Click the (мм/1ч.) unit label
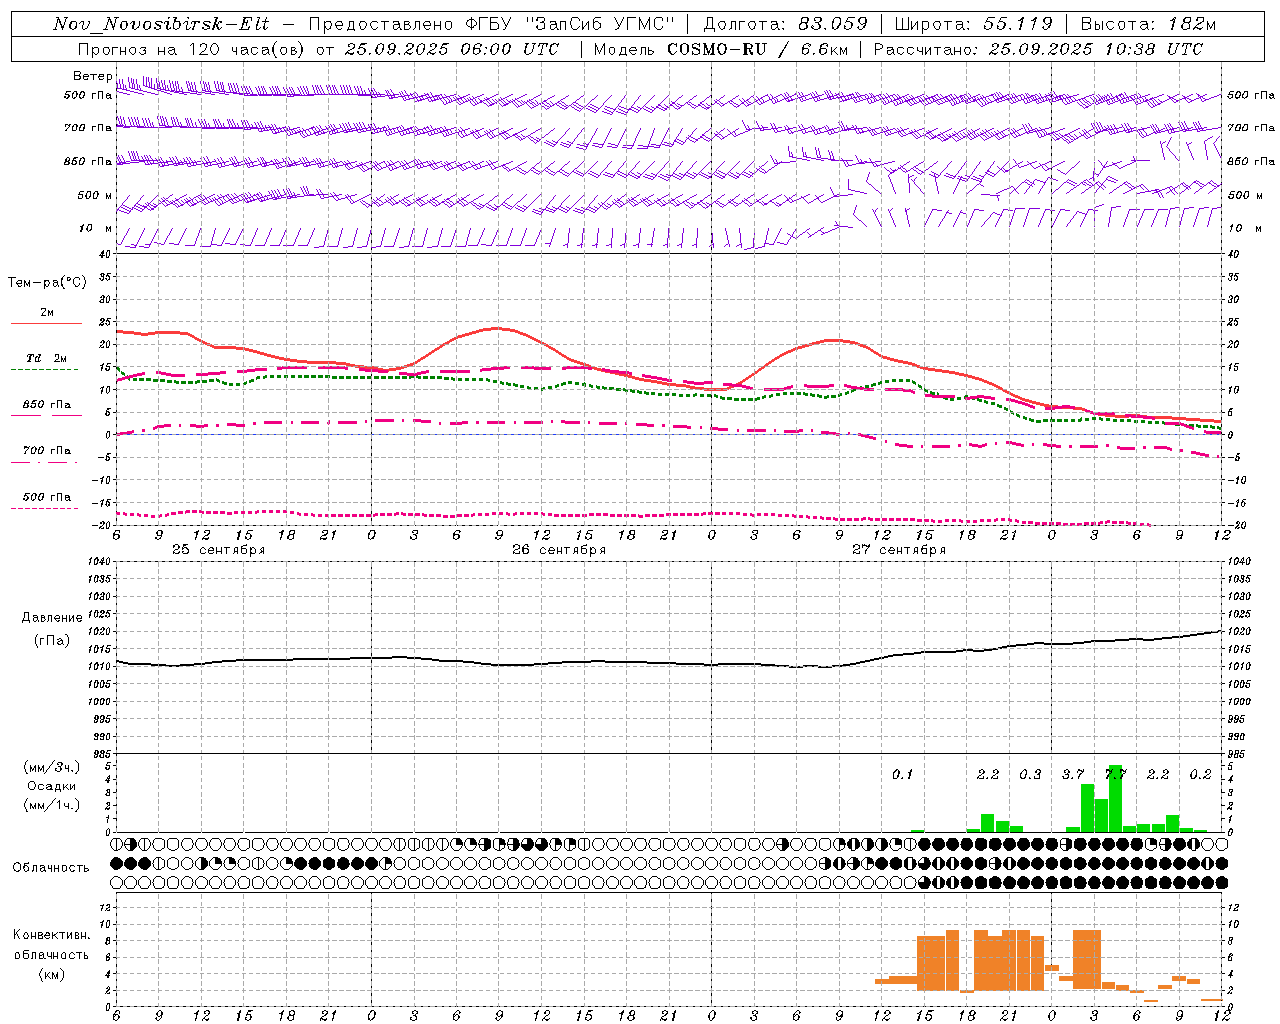The width and height of the screenshot is (1280, 1024). (x=52, y=805)
